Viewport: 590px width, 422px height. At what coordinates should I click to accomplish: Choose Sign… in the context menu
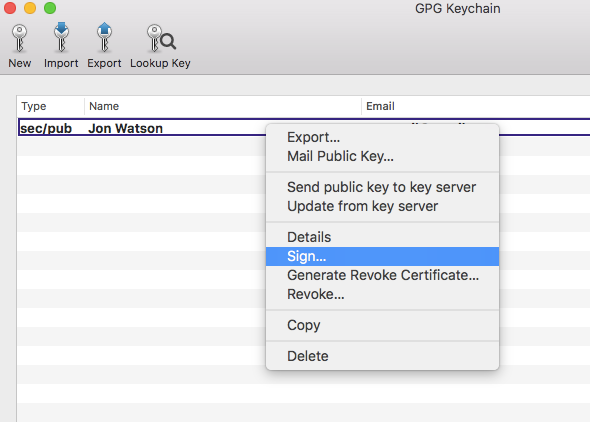pyautogui.click(x=382, y=257)
